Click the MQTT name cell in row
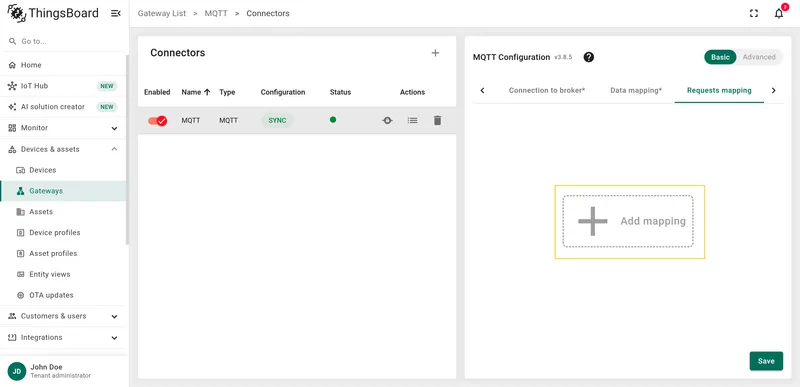 191,121
